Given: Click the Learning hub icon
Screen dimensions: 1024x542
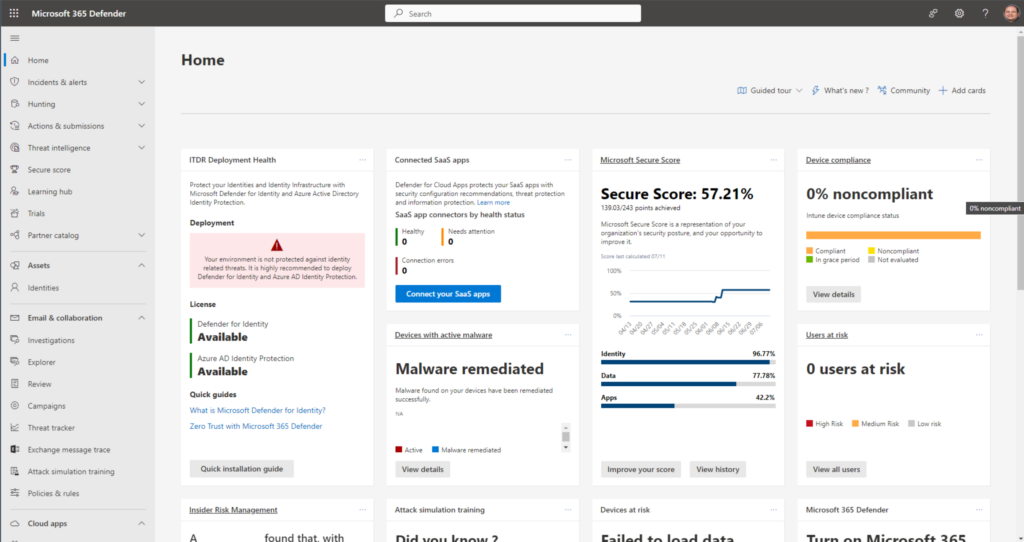Looking at the screenshot, I should (x=14, y=191).
